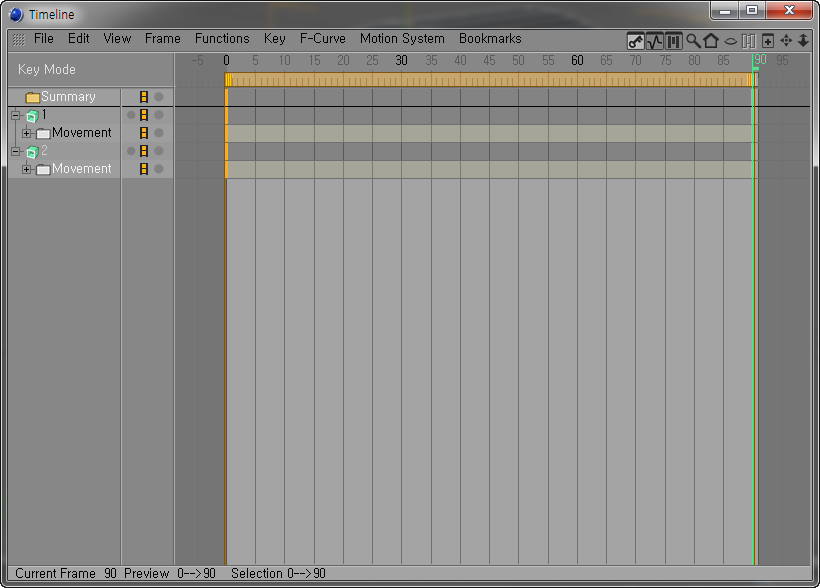Click the new panel plus icon
The height and width of the screenshot is (588, 820).
pos(768,41)
